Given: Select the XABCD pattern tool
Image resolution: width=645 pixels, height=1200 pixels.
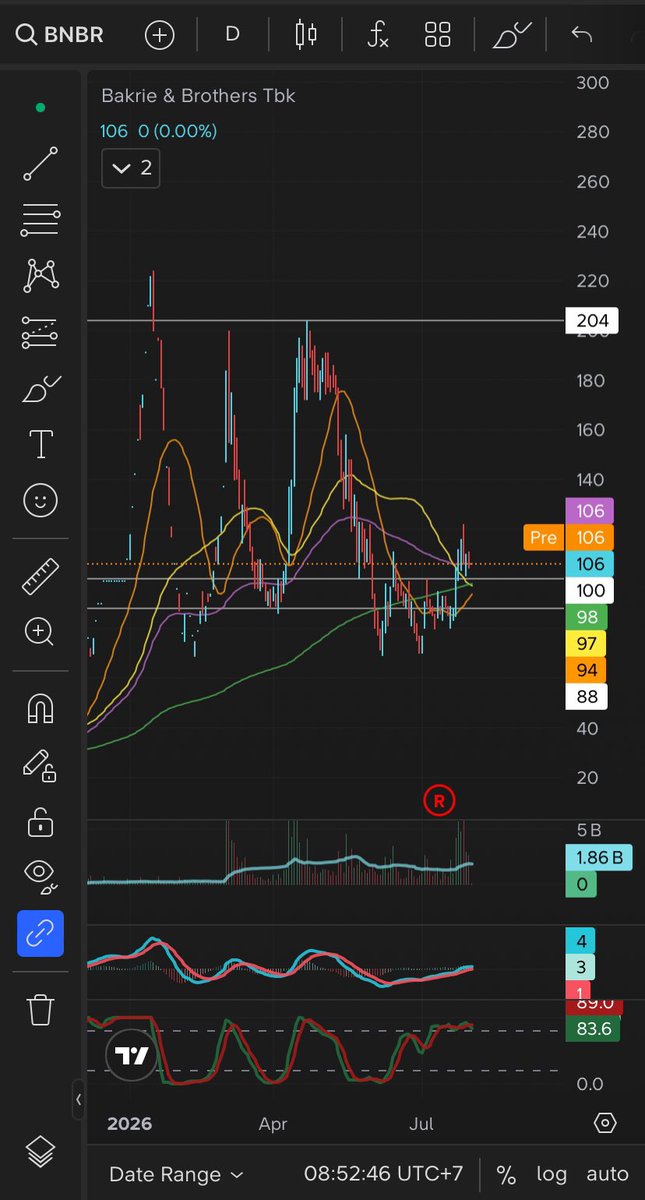Looking at the screenshot, I should [x=40, y=276].
